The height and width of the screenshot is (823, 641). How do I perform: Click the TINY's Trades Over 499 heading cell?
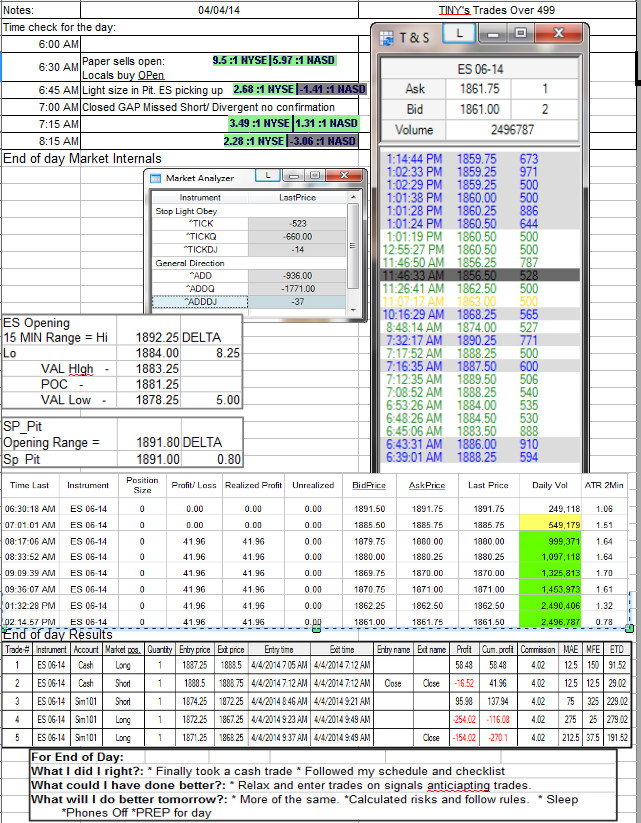point(497,10)
